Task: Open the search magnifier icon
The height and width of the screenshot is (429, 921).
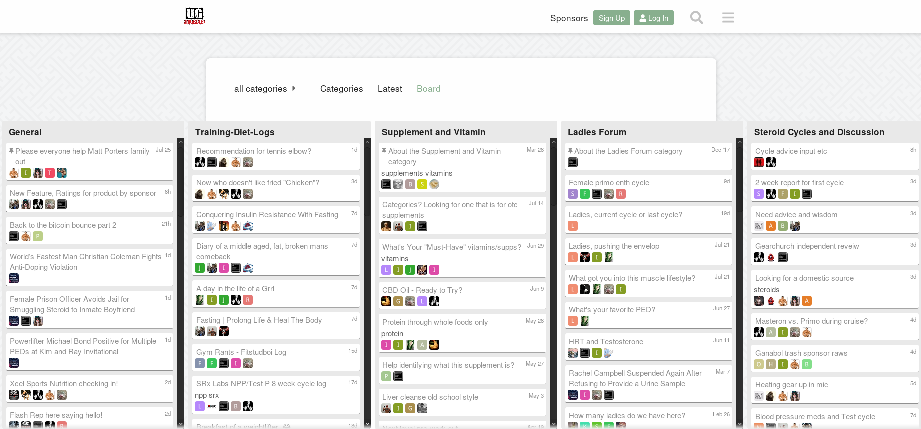Action: [x=697, y=18]
